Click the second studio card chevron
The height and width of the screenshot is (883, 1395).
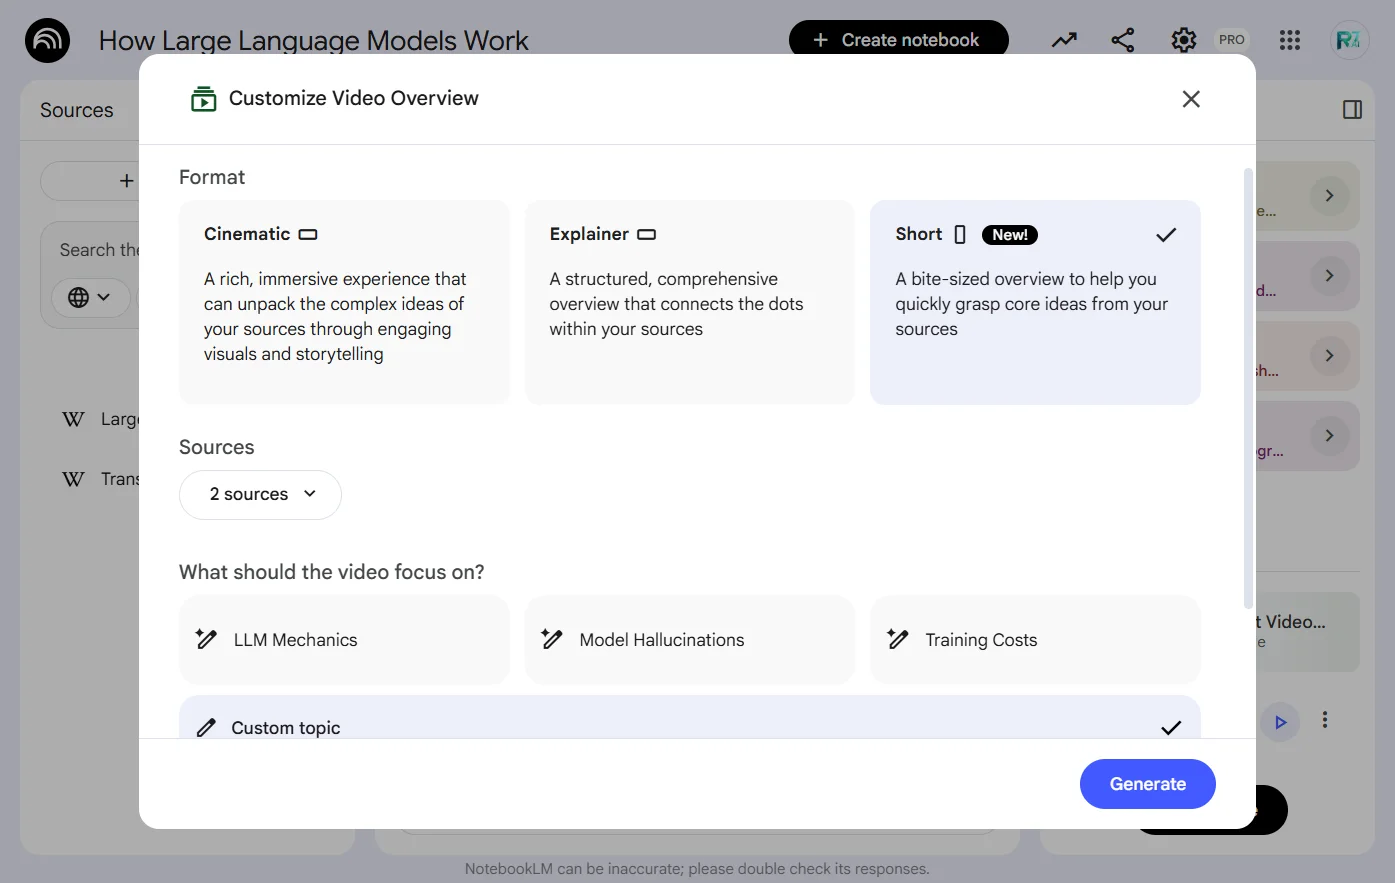pos(1329,276)
